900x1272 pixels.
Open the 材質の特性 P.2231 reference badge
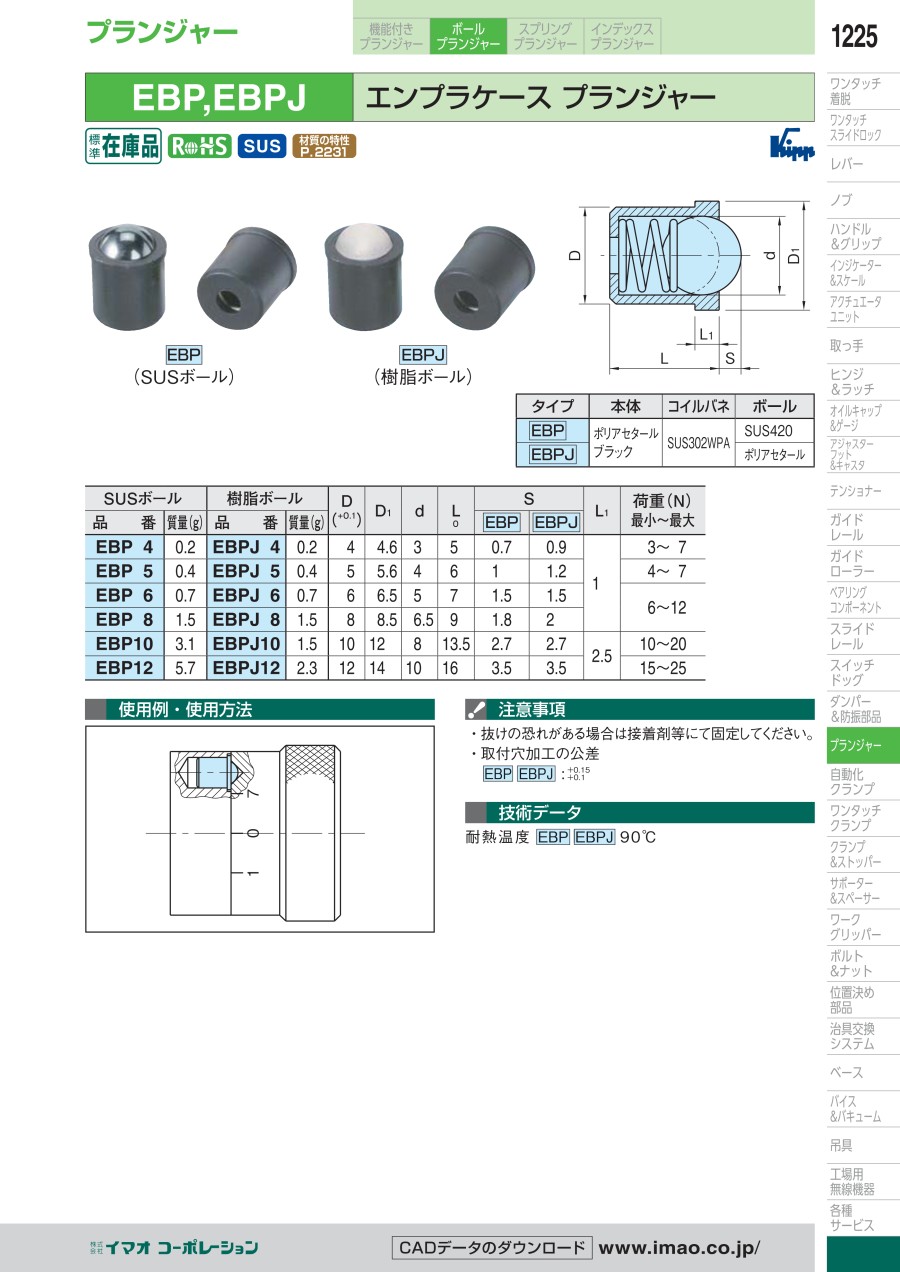point(324,146)
